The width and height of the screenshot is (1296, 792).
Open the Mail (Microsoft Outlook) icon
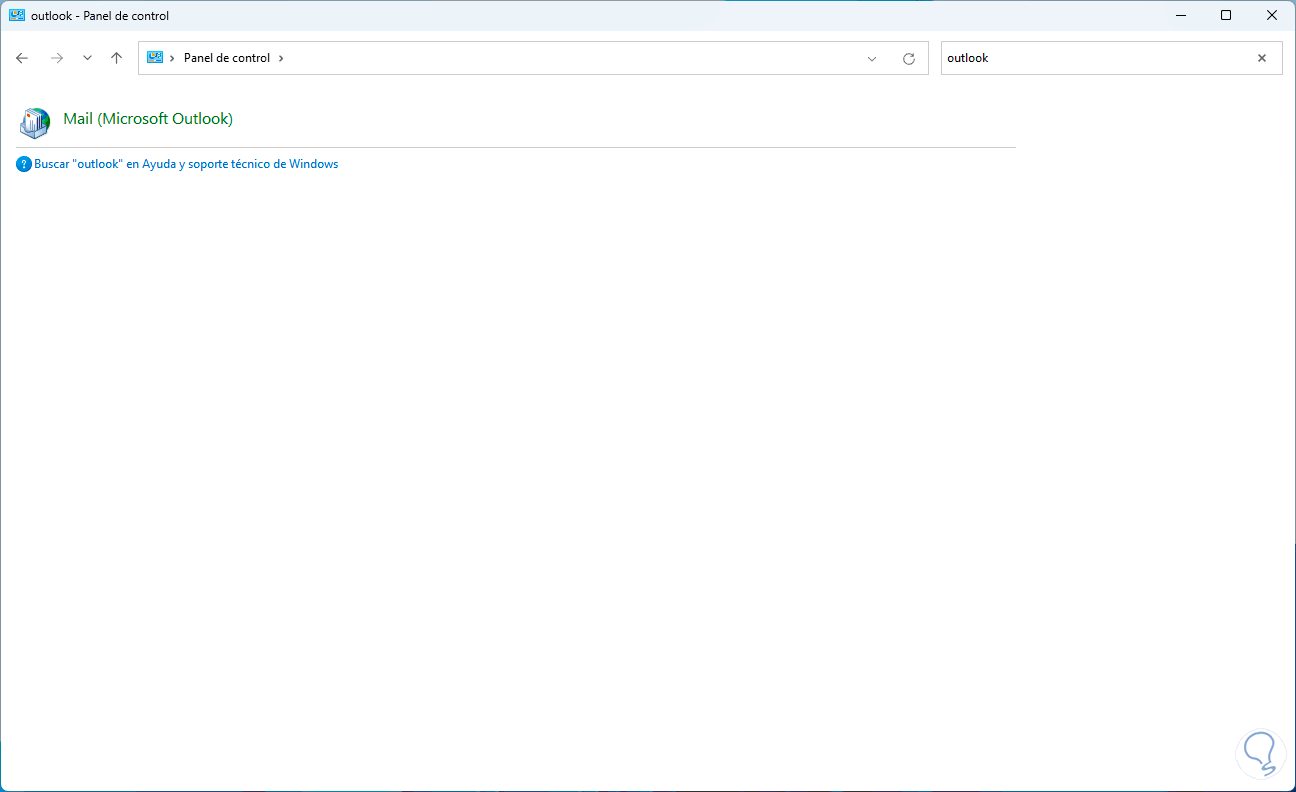point(34,122)
